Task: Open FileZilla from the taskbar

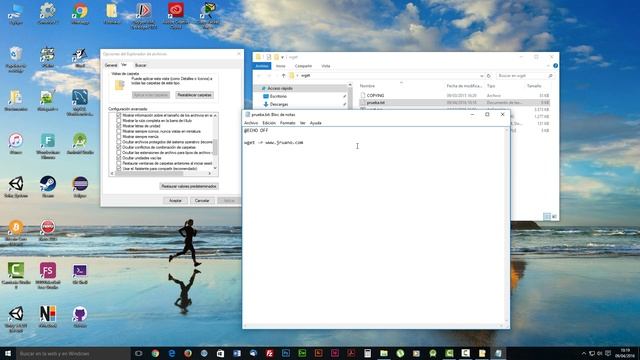Action: click(269, 353)
